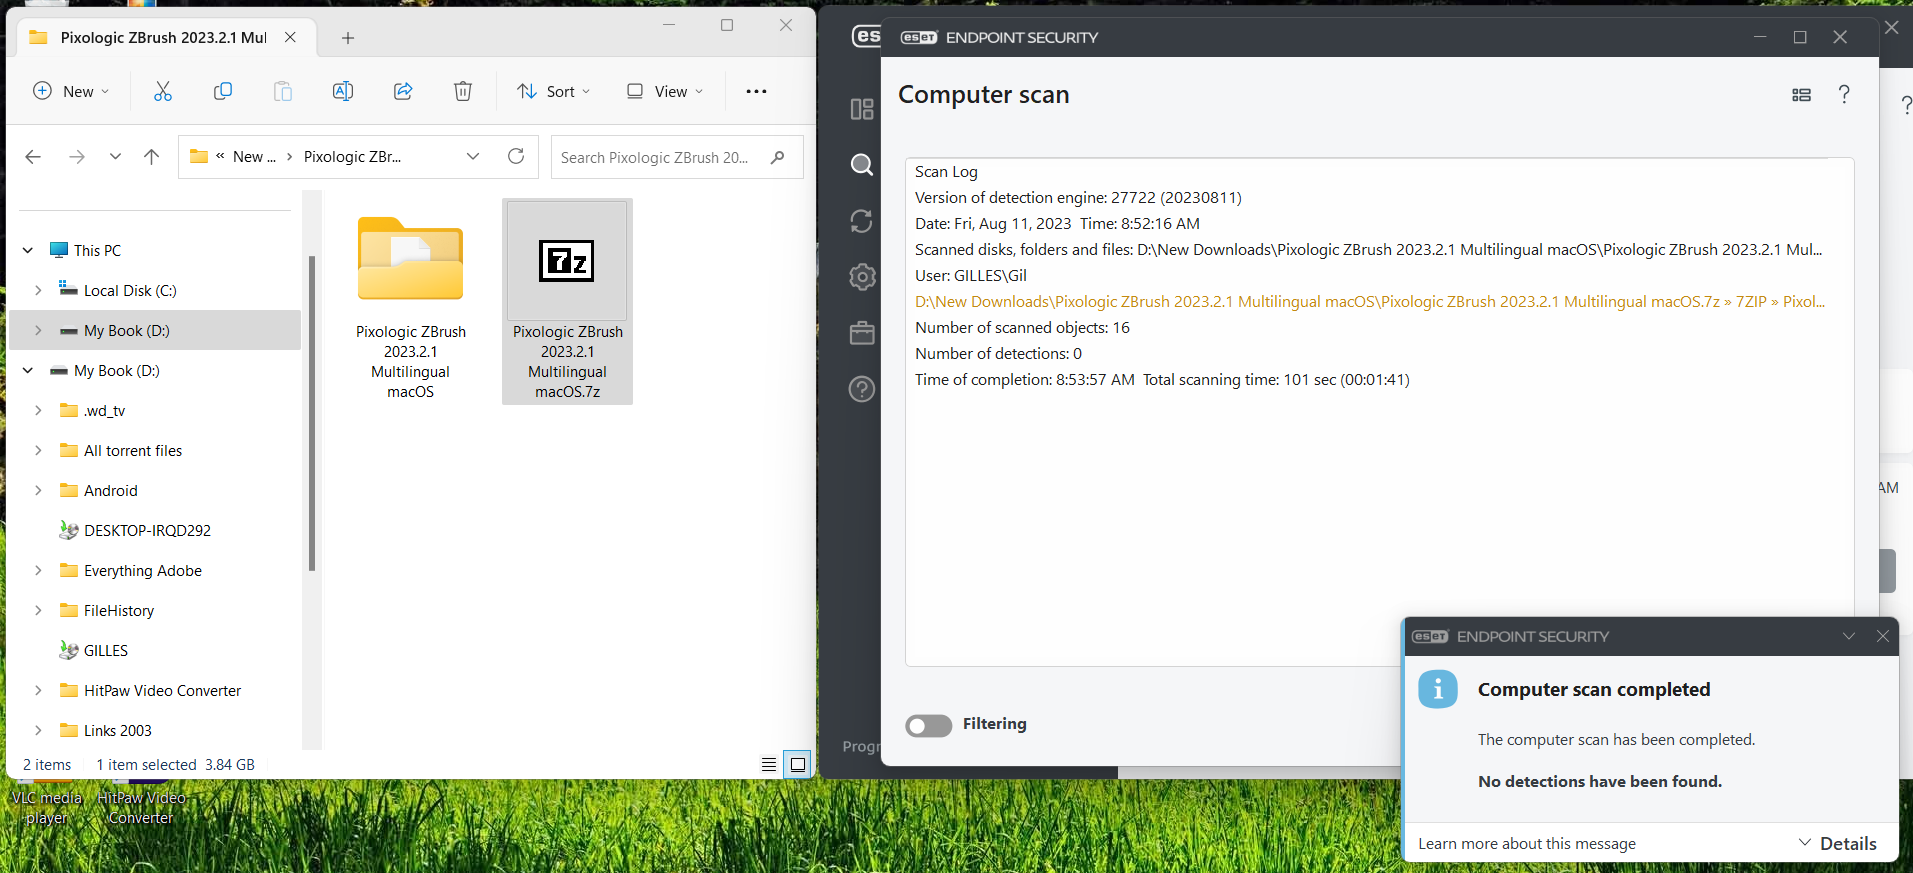Open VLC media player desktop shortcut
This screenshot has height=873, width=1913.
pyautogui.click(x=46, y=807)
